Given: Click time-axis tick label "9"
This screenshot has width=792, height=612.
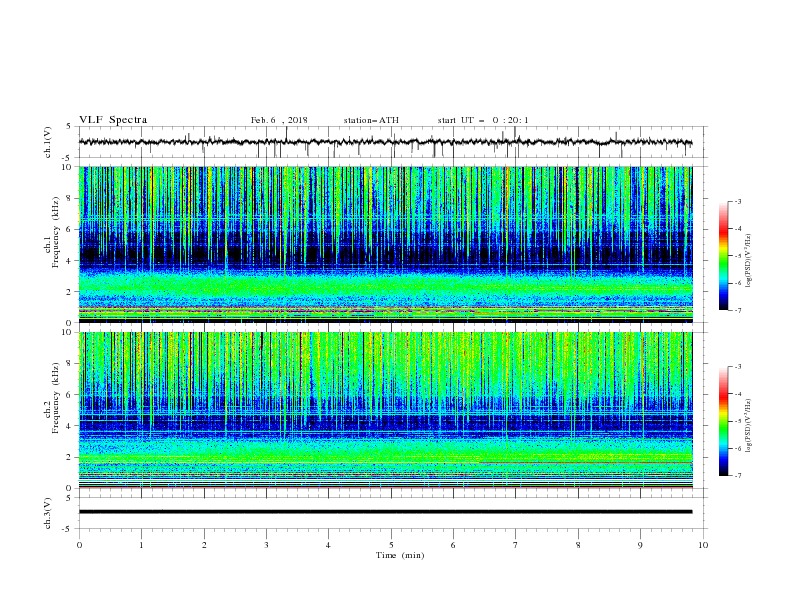Looking at the screenshot, I should point(640,545).
